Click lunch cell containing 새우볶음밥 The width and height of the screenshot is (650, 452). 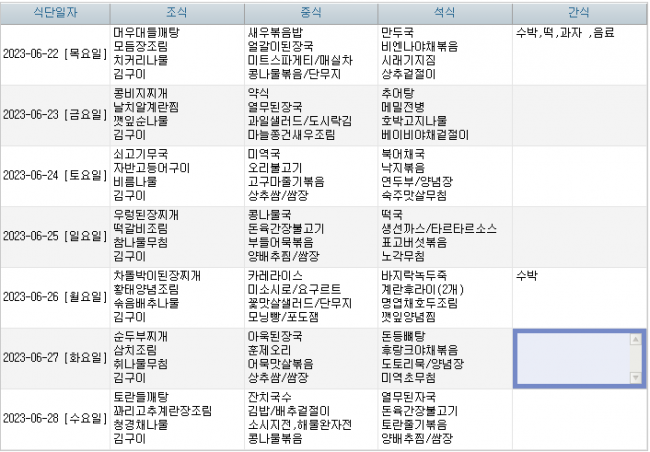[x=311, y=55]
